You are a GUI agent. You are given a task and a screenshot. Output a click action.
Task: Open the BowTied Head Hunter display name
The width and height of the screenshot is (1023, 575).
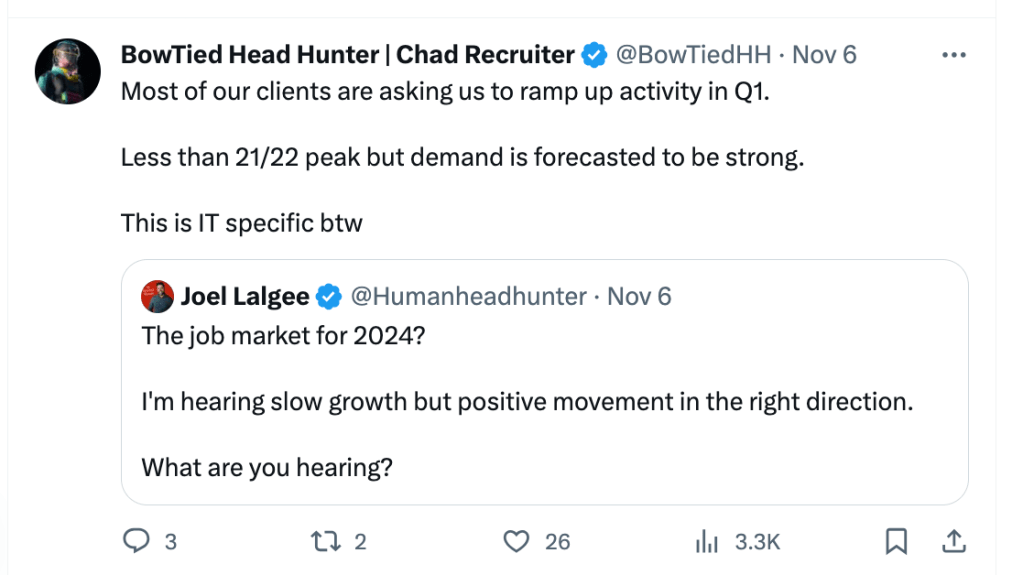347,54
